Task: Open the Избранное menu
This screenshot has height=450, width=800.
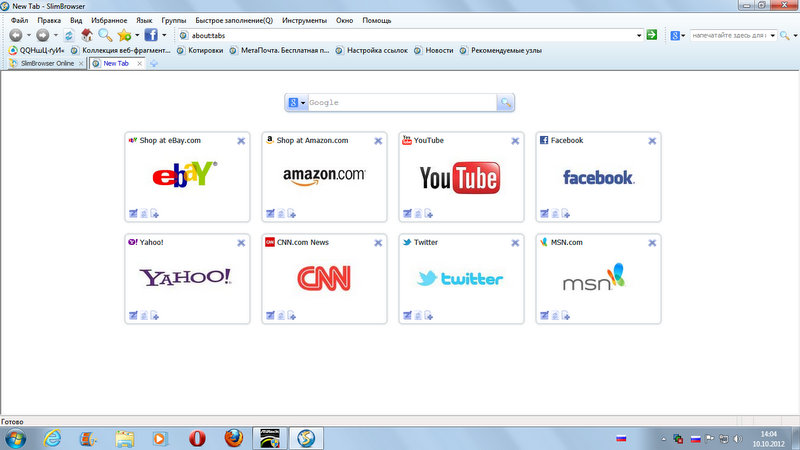Action: (x=109, y=20)
